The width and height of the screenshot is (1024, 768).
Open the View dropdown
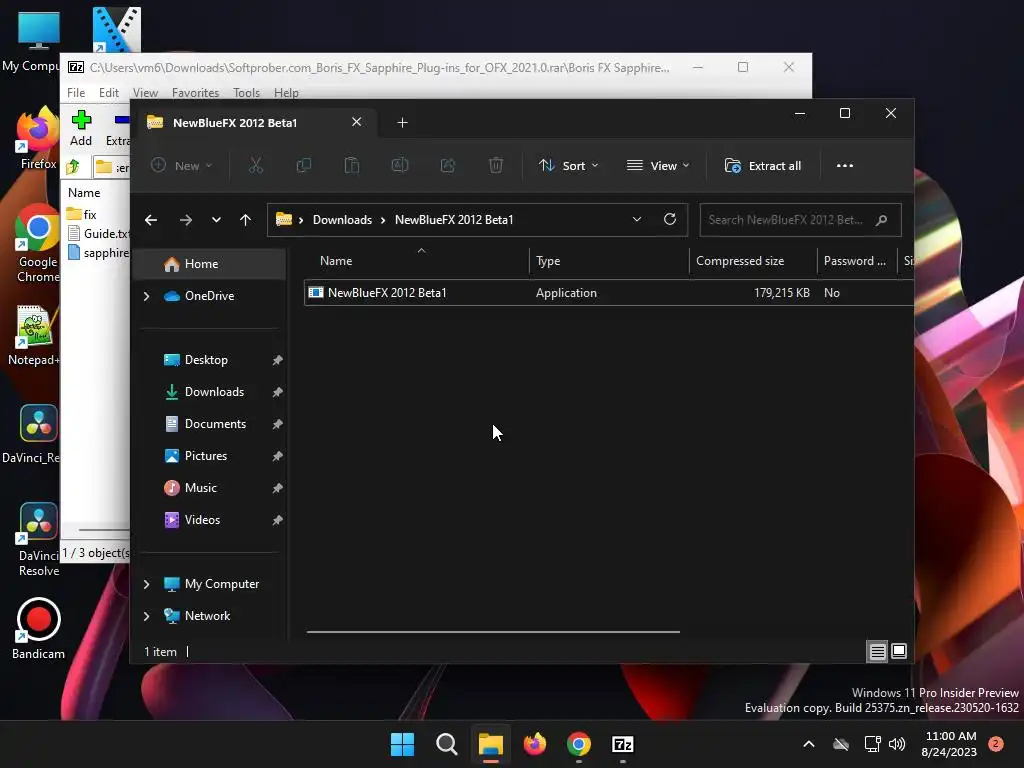(658, 166)
